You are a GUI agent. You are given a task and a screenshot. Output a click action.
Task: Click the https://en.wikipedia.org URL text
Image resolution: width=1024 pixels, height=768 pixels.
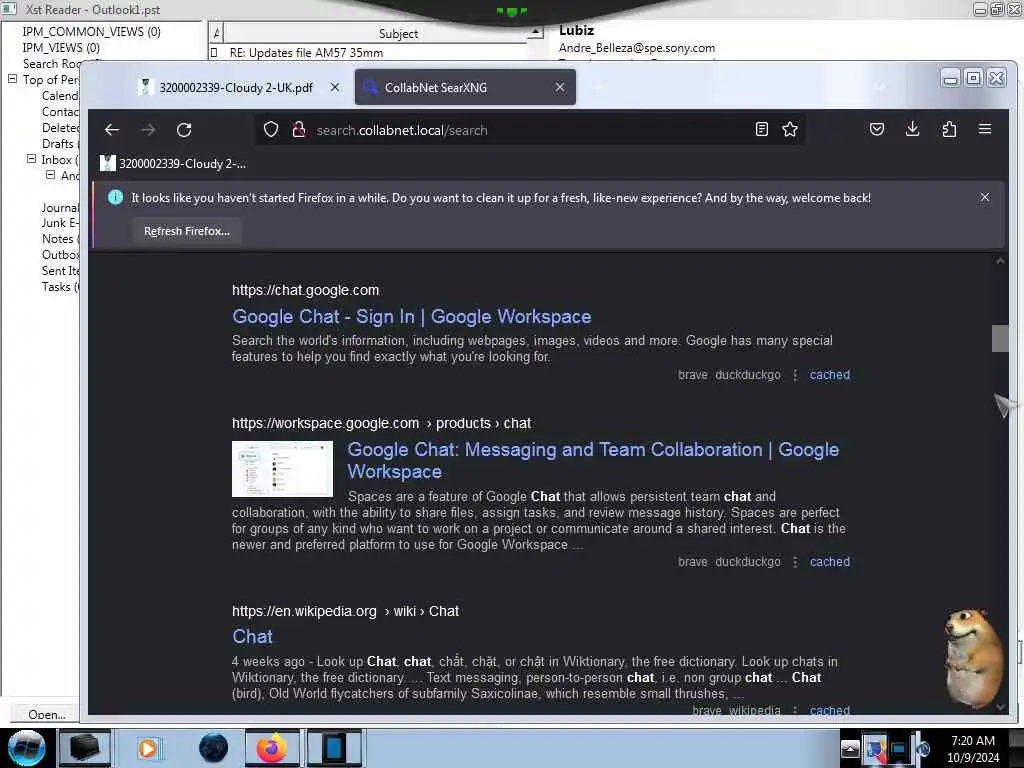coord(304,611)
